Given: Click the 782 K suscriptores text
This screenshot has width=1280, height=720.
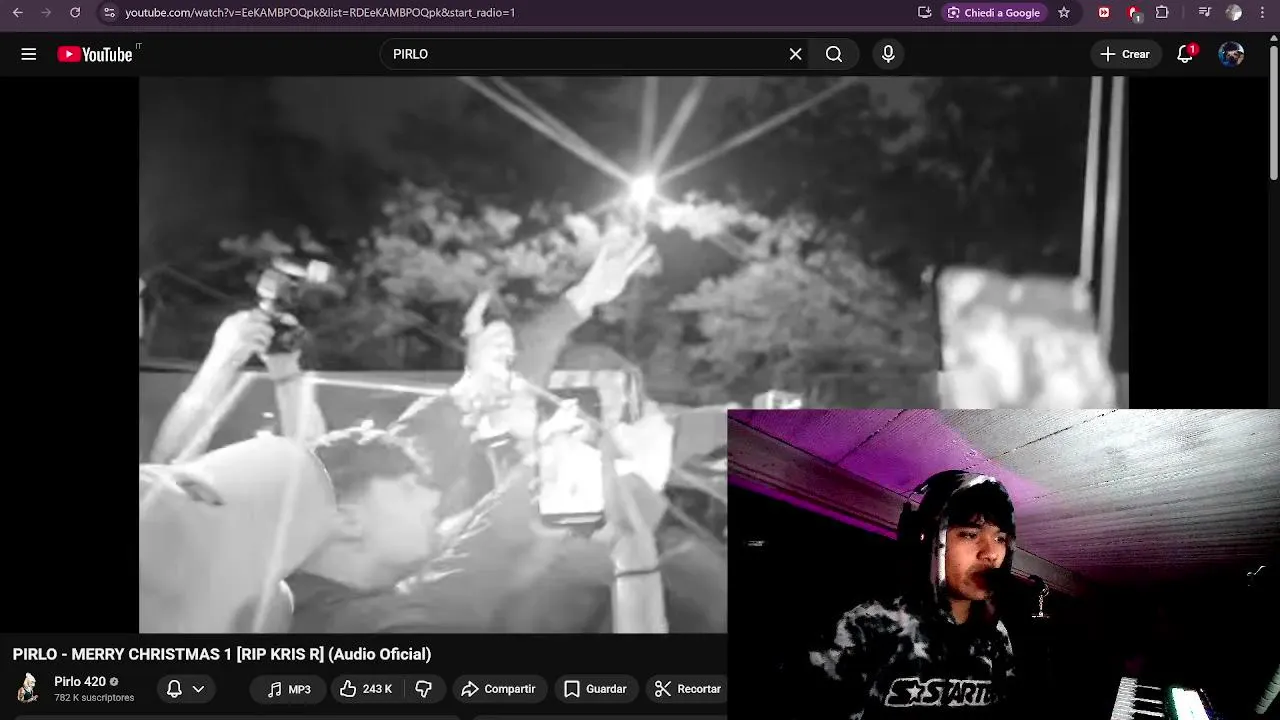Looking at the screenshot, I should [x=94, y=698].
